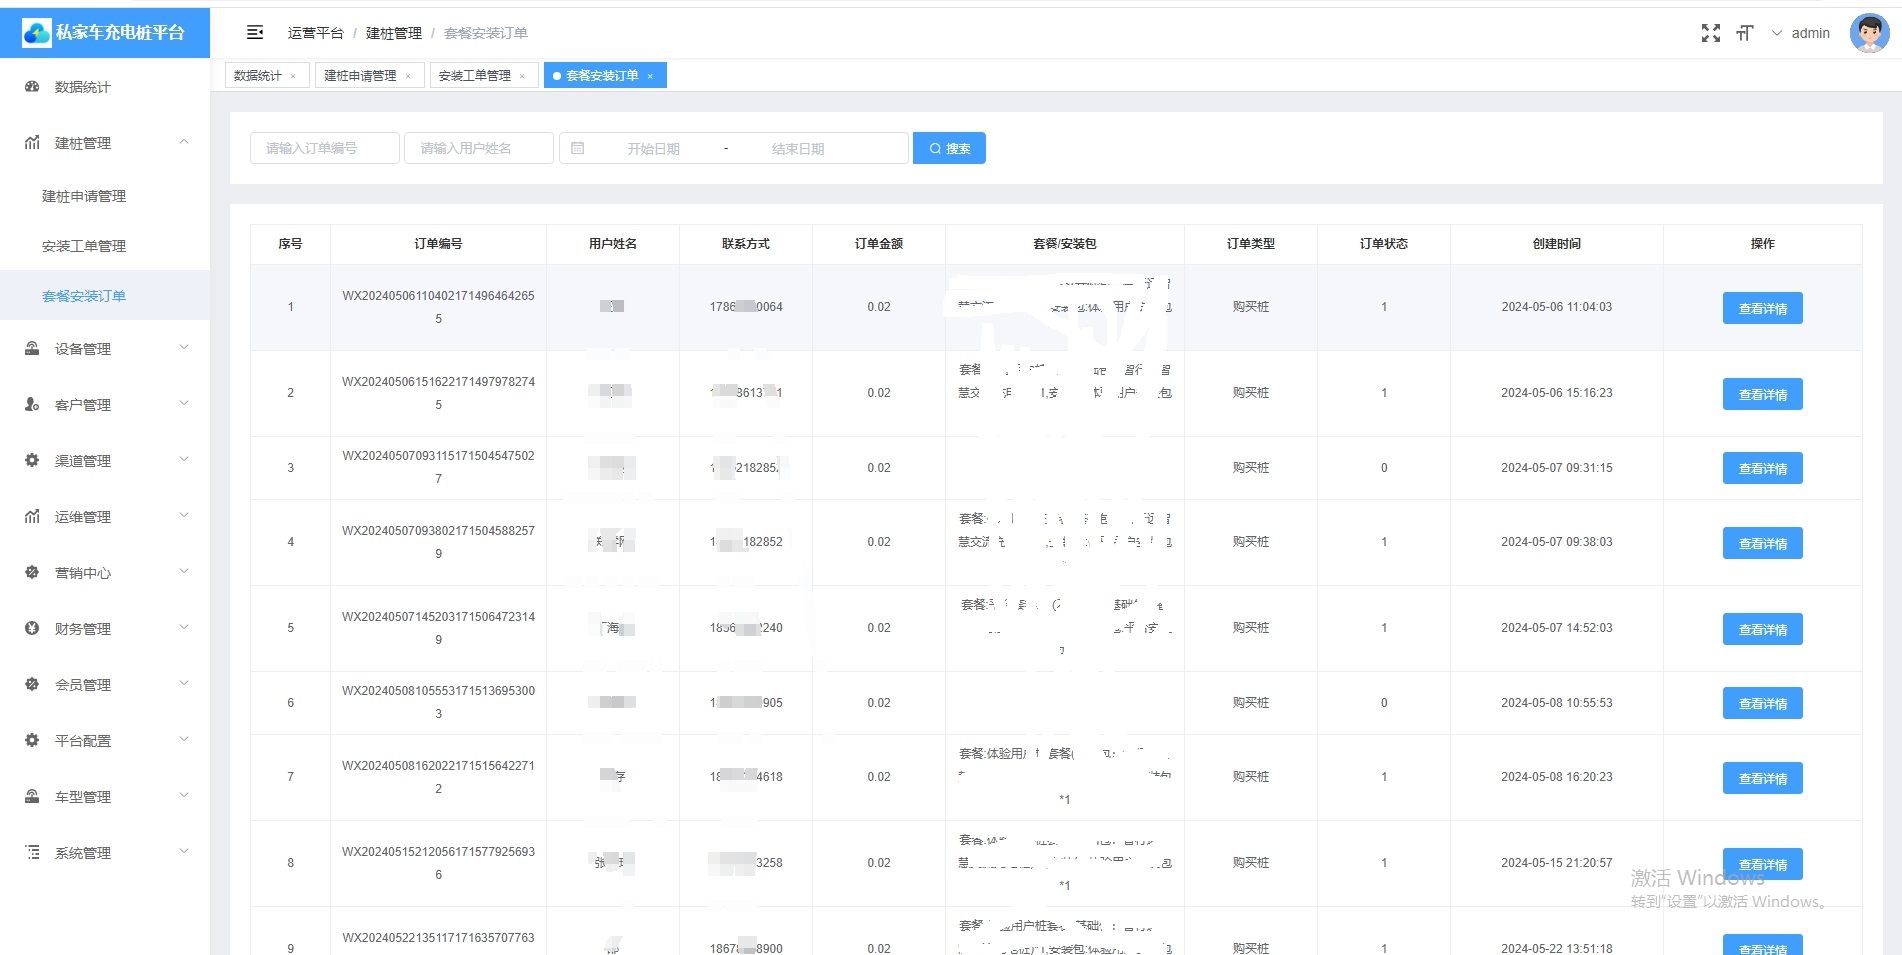
Task: Click 订单编号 column header
Action: click(x=438, y=244)
